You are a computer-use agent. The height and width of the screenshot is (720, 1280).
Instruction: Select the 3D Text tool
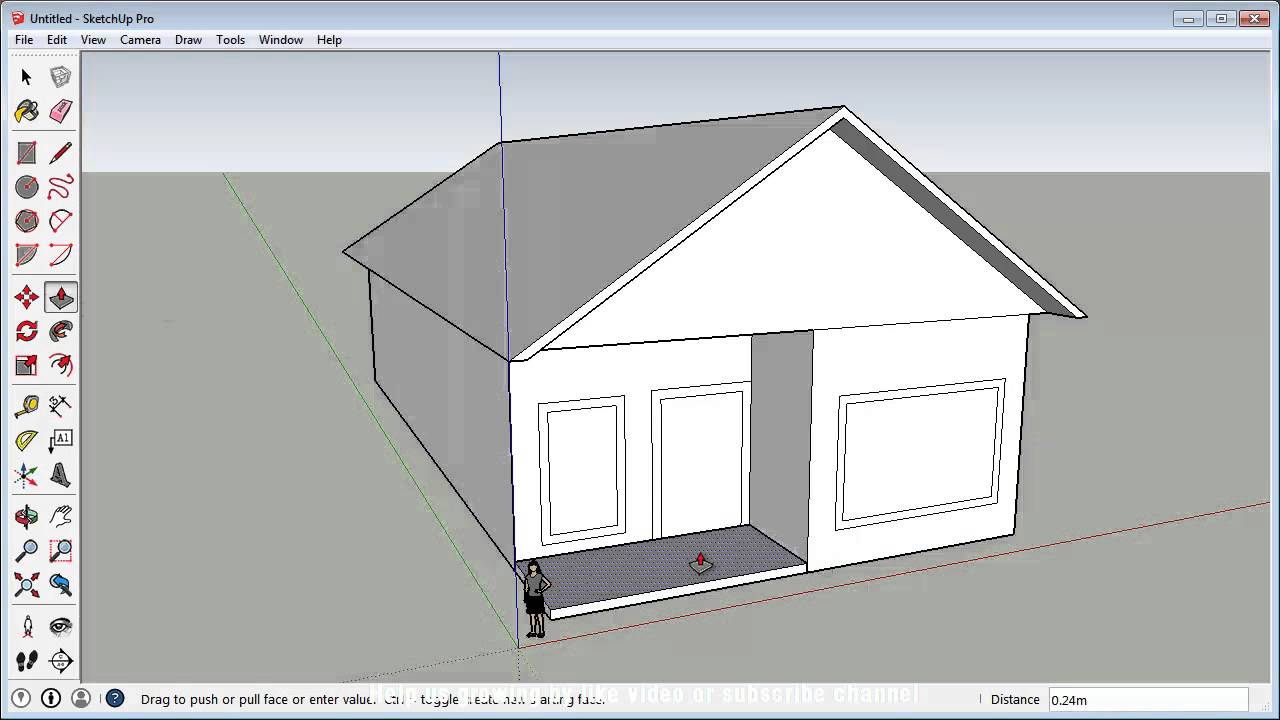pyautogui.click(x=61, y=474)
